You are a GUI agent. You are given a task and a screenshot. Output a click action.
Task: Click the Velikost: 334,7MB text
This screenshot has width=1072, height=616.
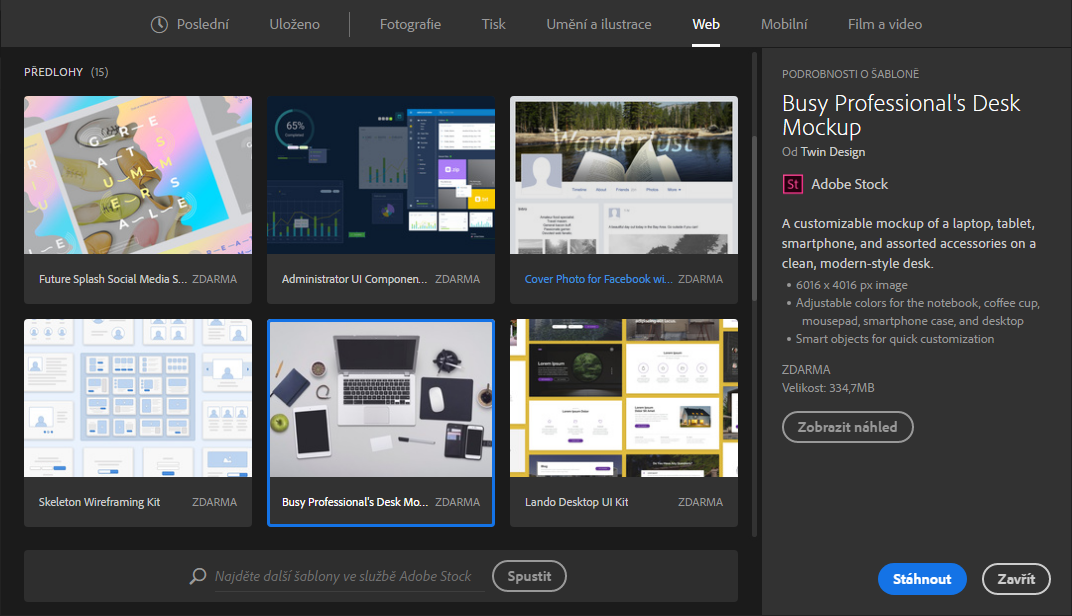click(828, 388)
